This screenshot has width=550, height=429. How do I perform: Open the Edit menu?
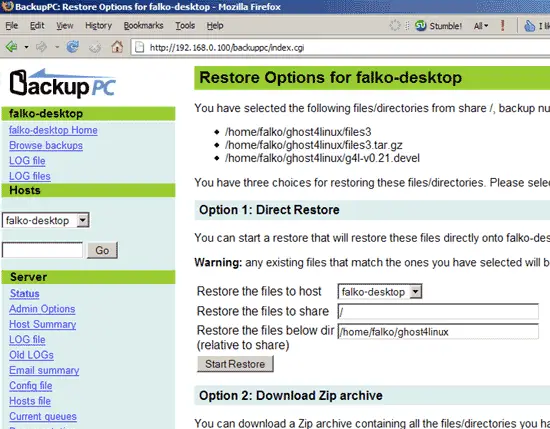pos(37,26)
